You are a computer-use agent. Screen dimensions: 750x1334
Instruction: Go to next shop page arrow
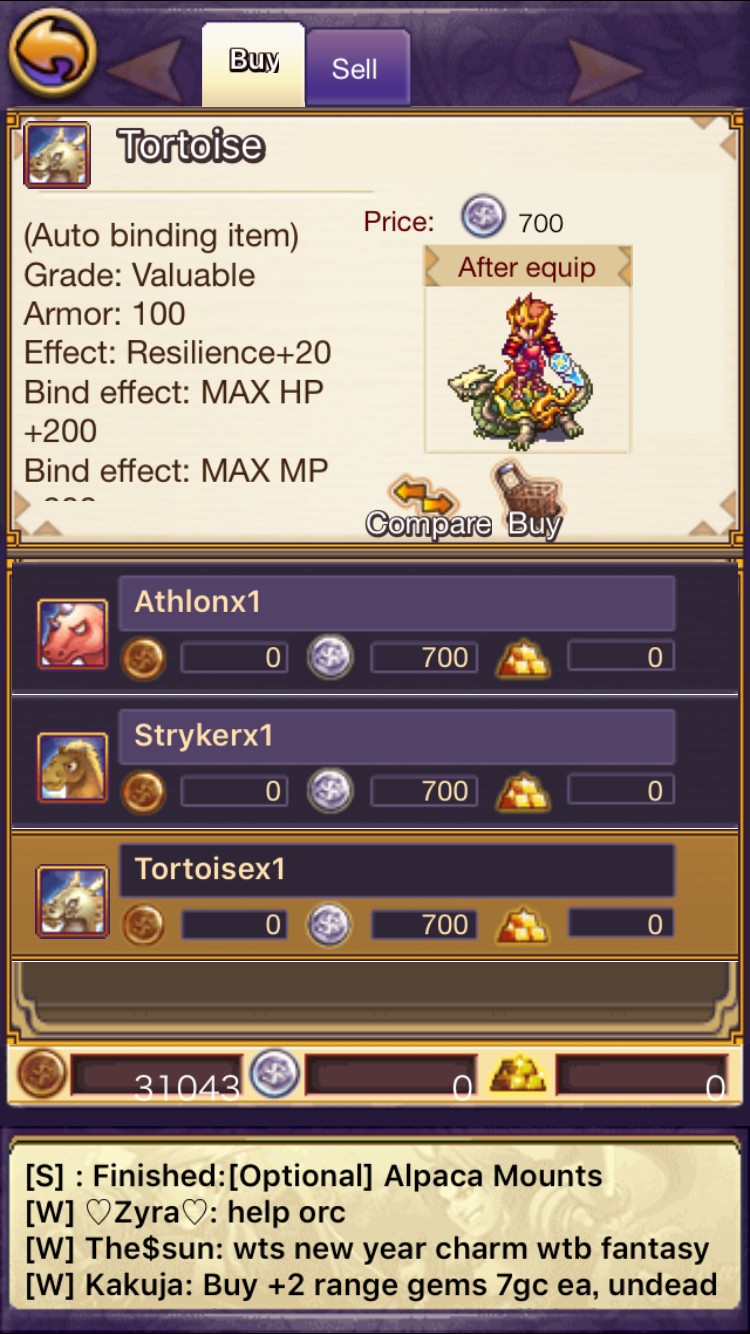[x=605, y=69]
